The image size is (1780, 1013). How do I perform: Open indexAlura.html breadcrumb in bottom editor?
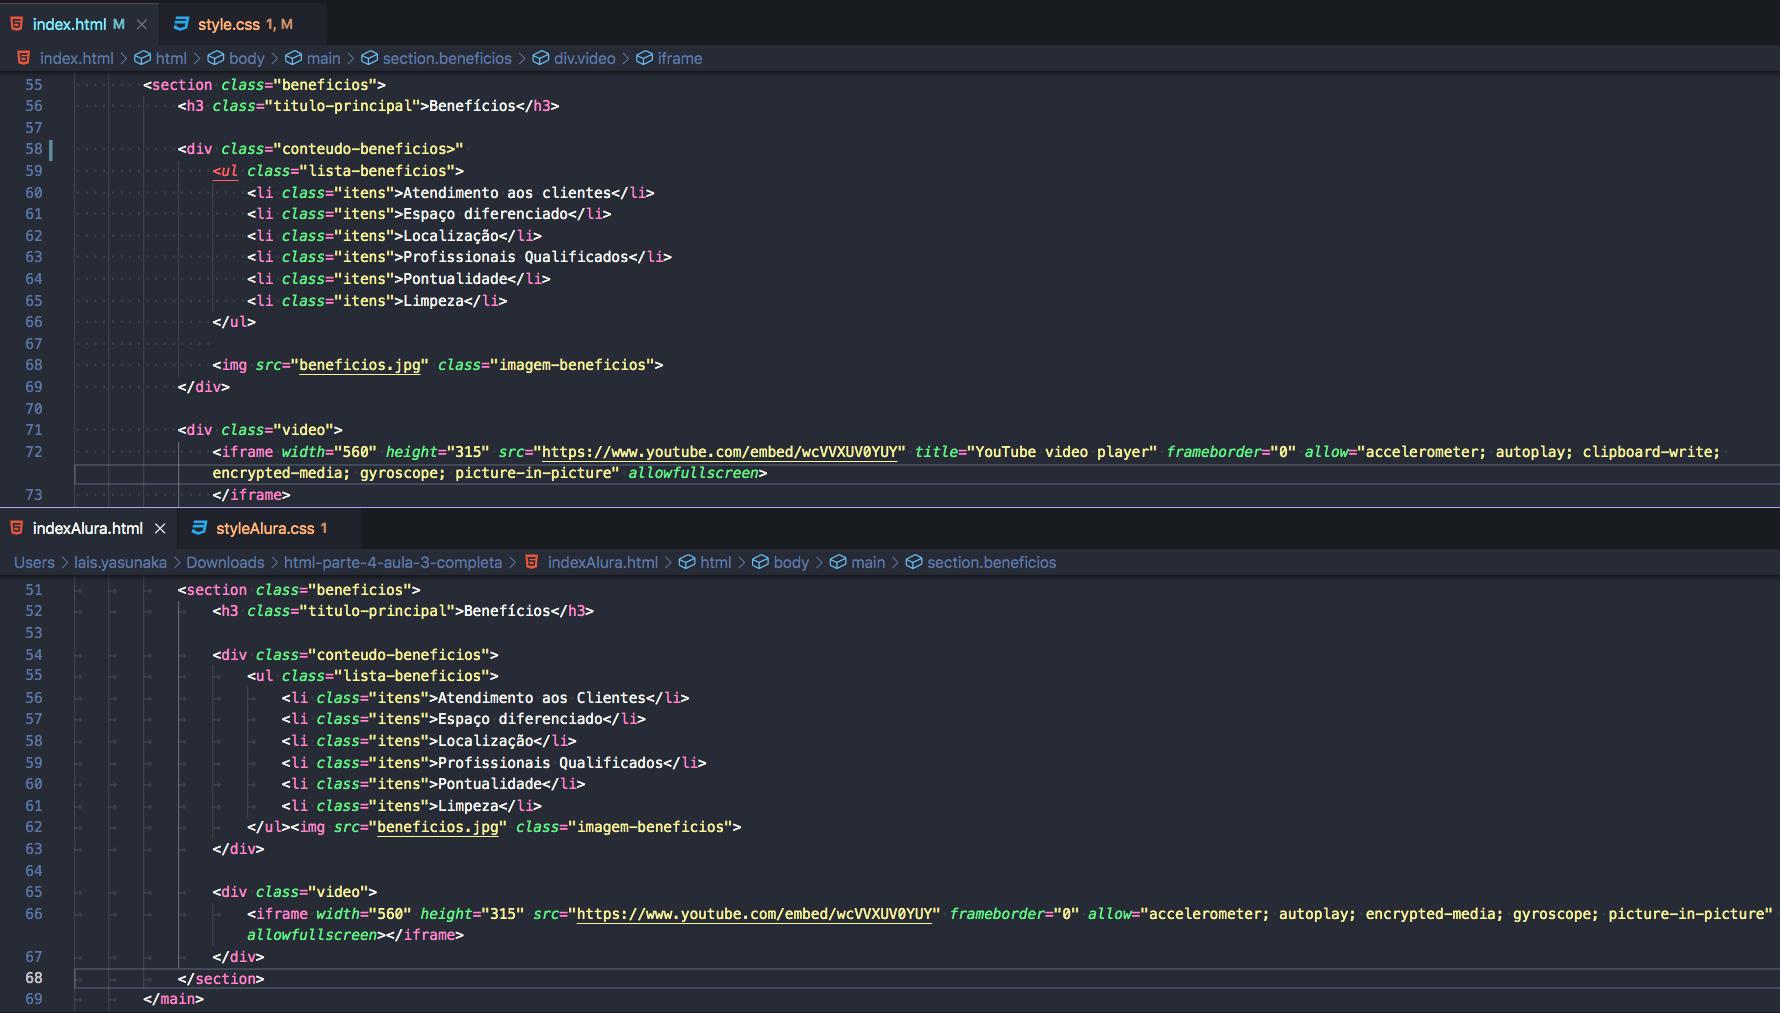click(x=602, y=562)
